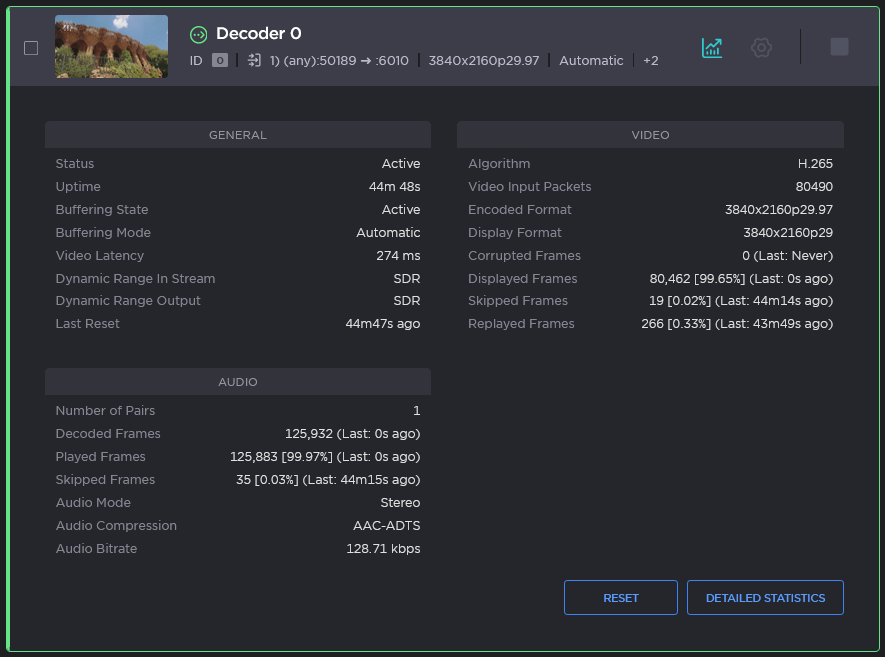
Task: Click the GENERAL section header
Action: [x=237, y=135]
